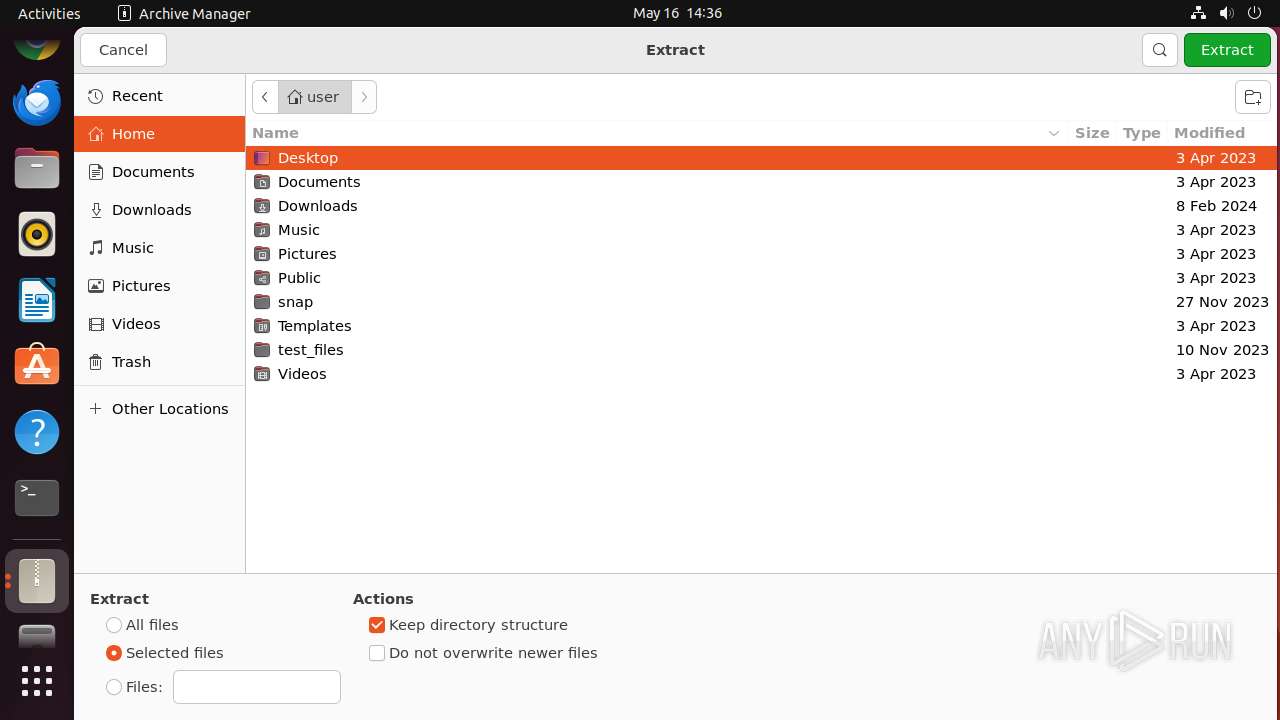The image size is (1280, 720).
Task: Open Trash in the sidebar
Action: tap(159, 362)
